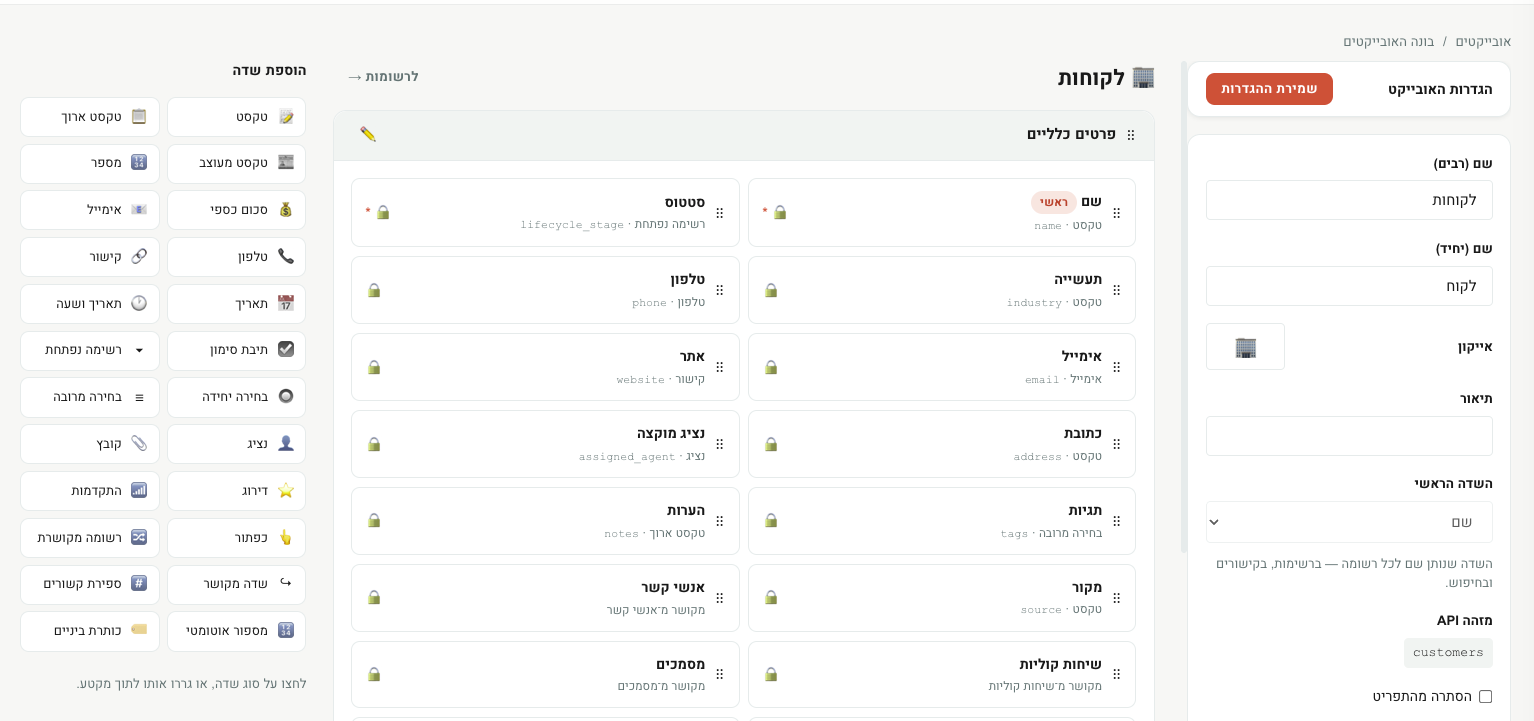Screen dimensions: 1534x721
Task: Go to אובייקטים in the breadcrumb
Action: [1483, 41]
